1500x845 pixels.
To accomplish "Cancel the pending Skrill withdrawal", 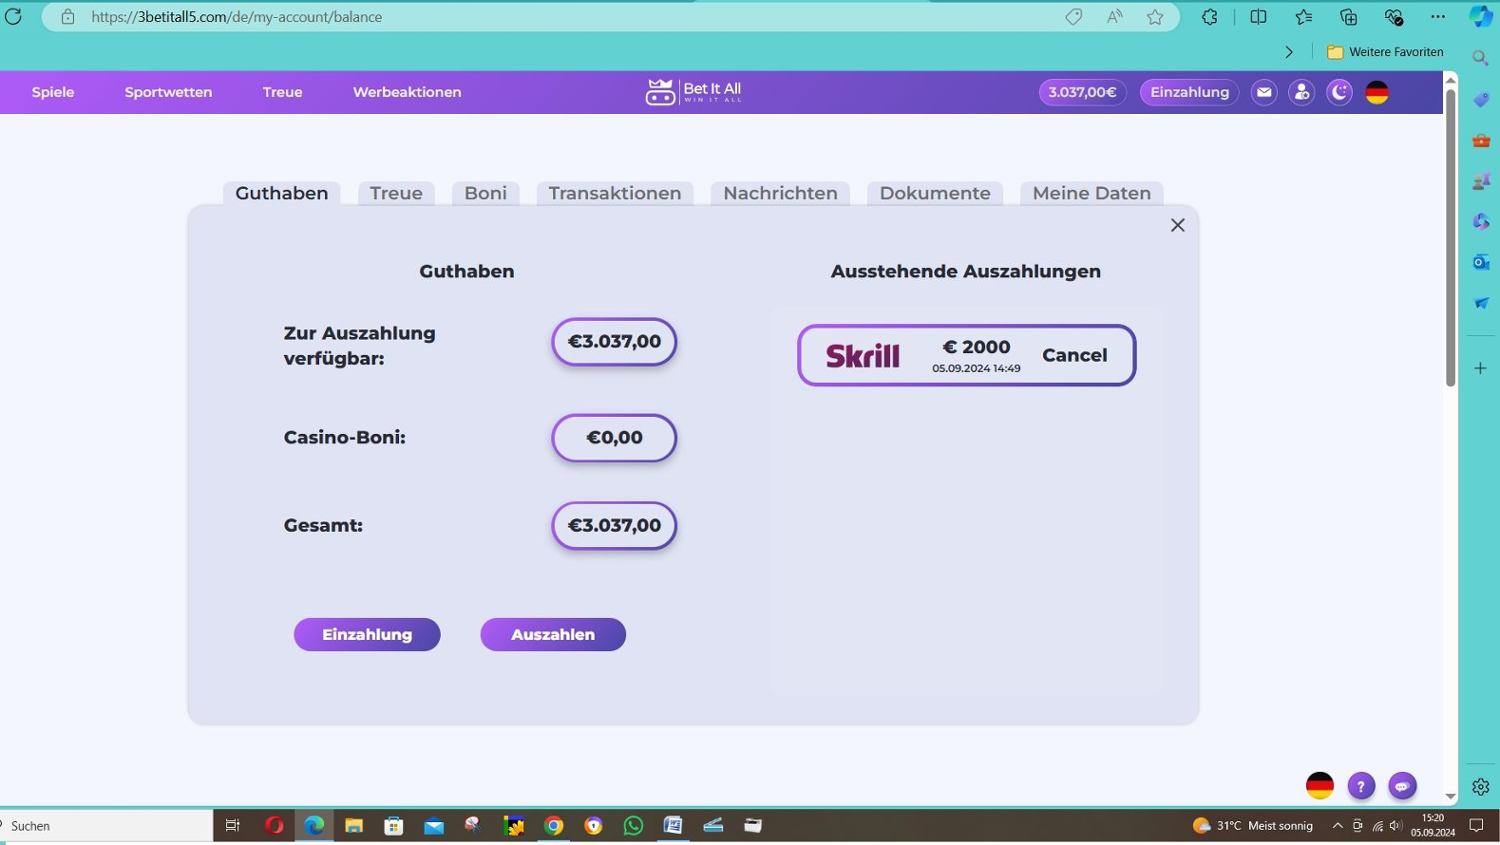I will (1074, 355).
